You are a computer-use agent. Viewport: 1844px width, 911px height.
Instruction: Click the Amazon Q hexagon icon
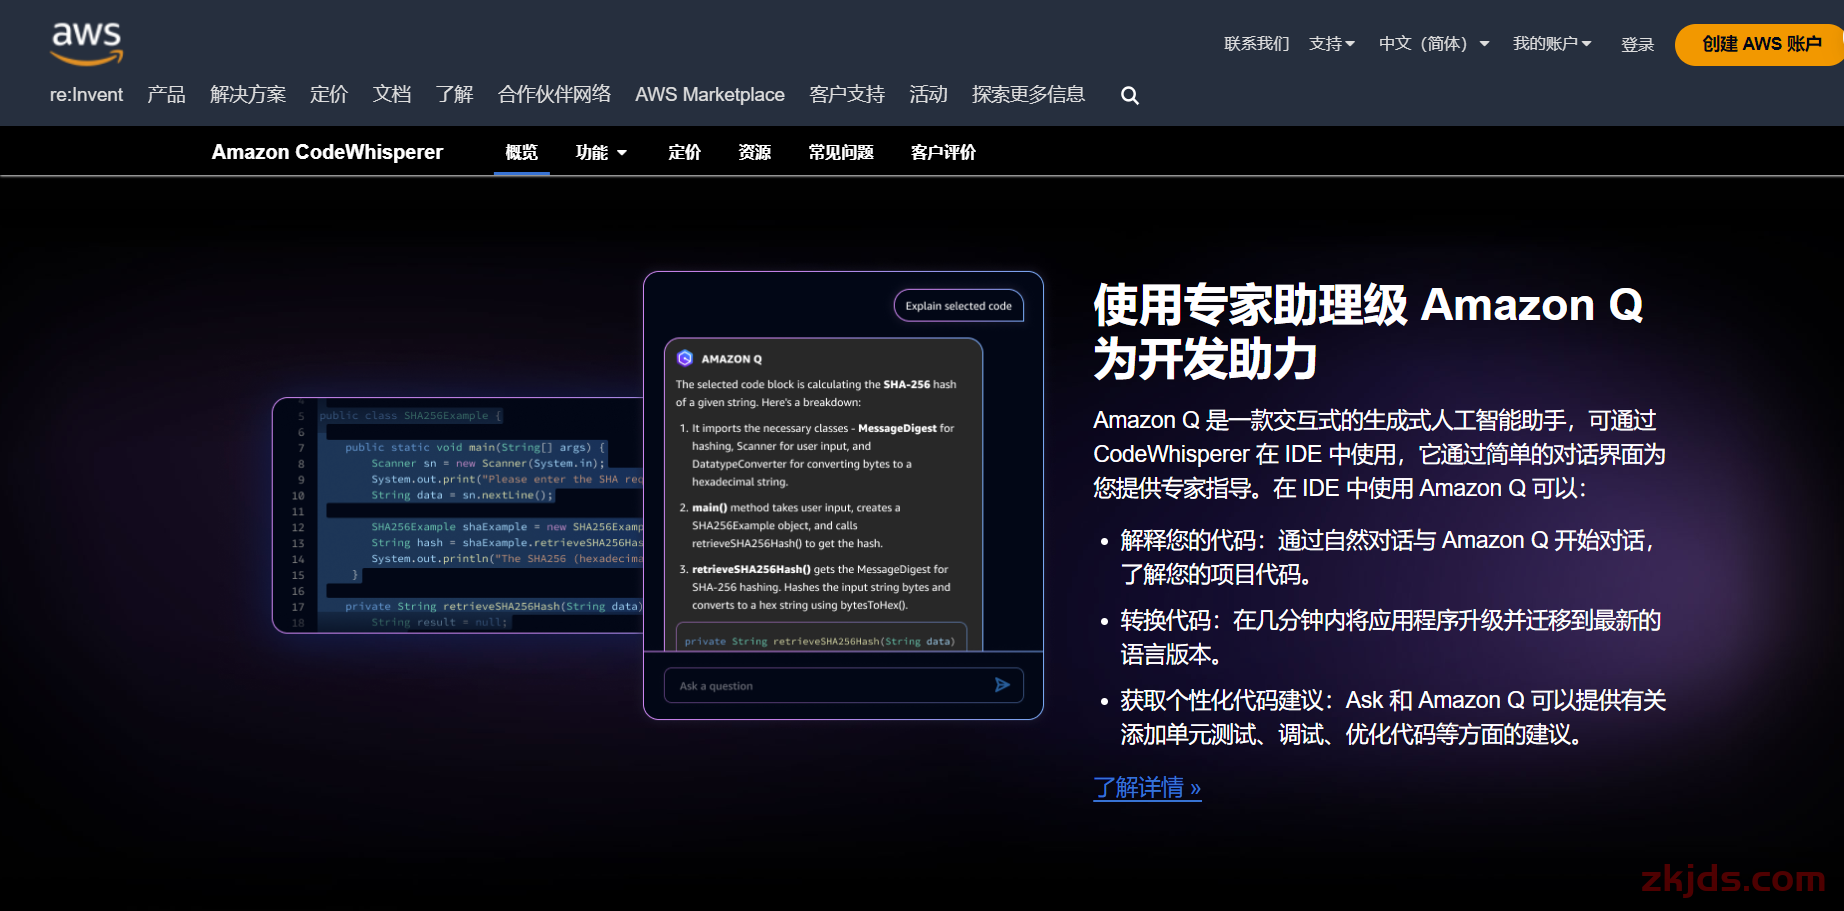click(x=685, y=358)
